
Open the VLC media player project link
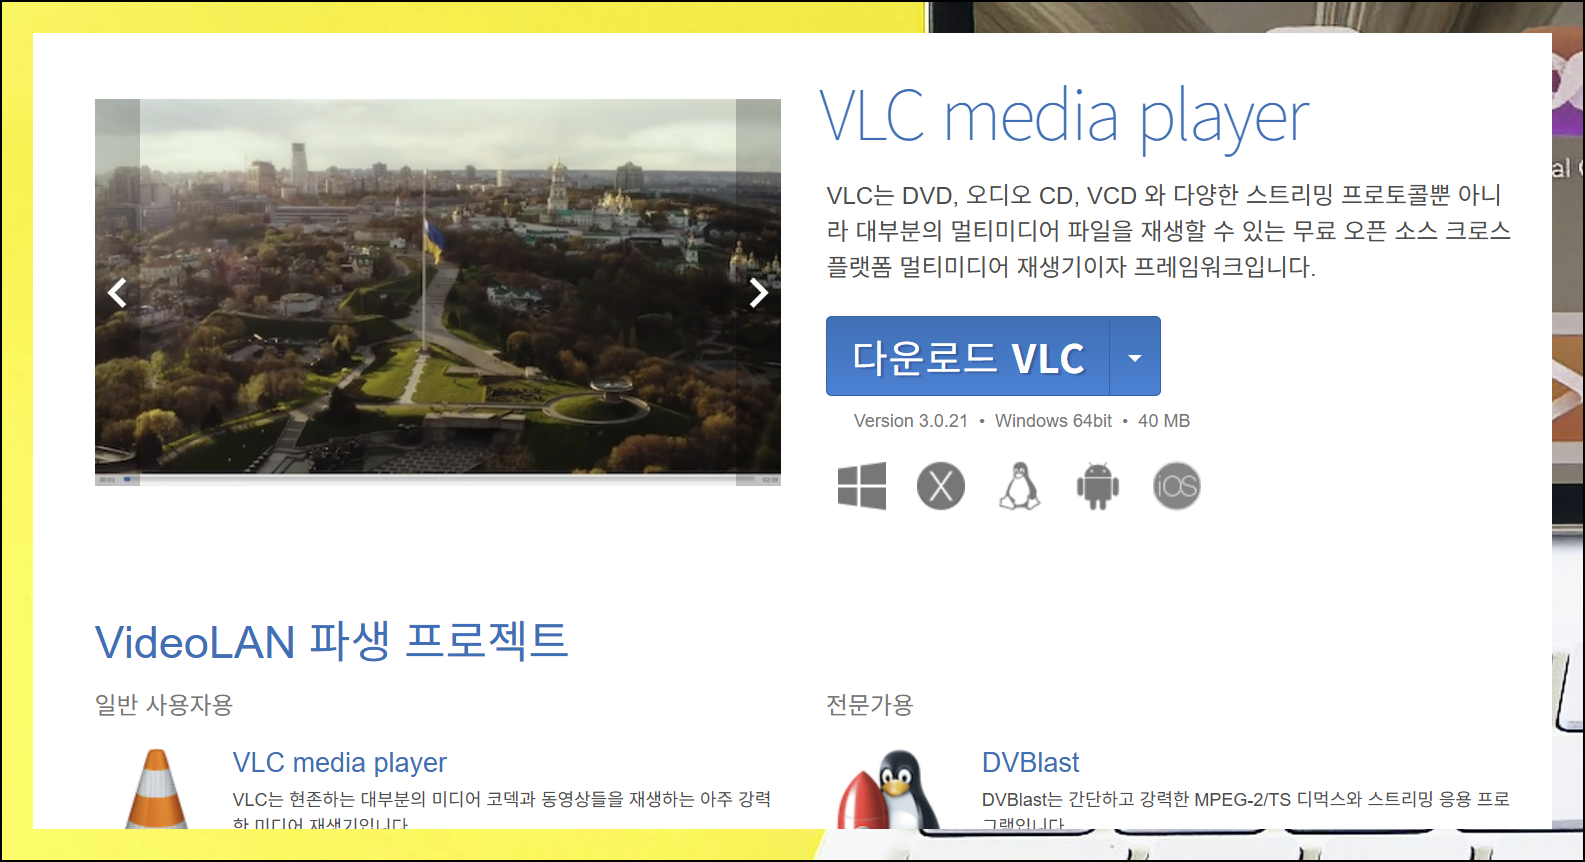[340, 763]
